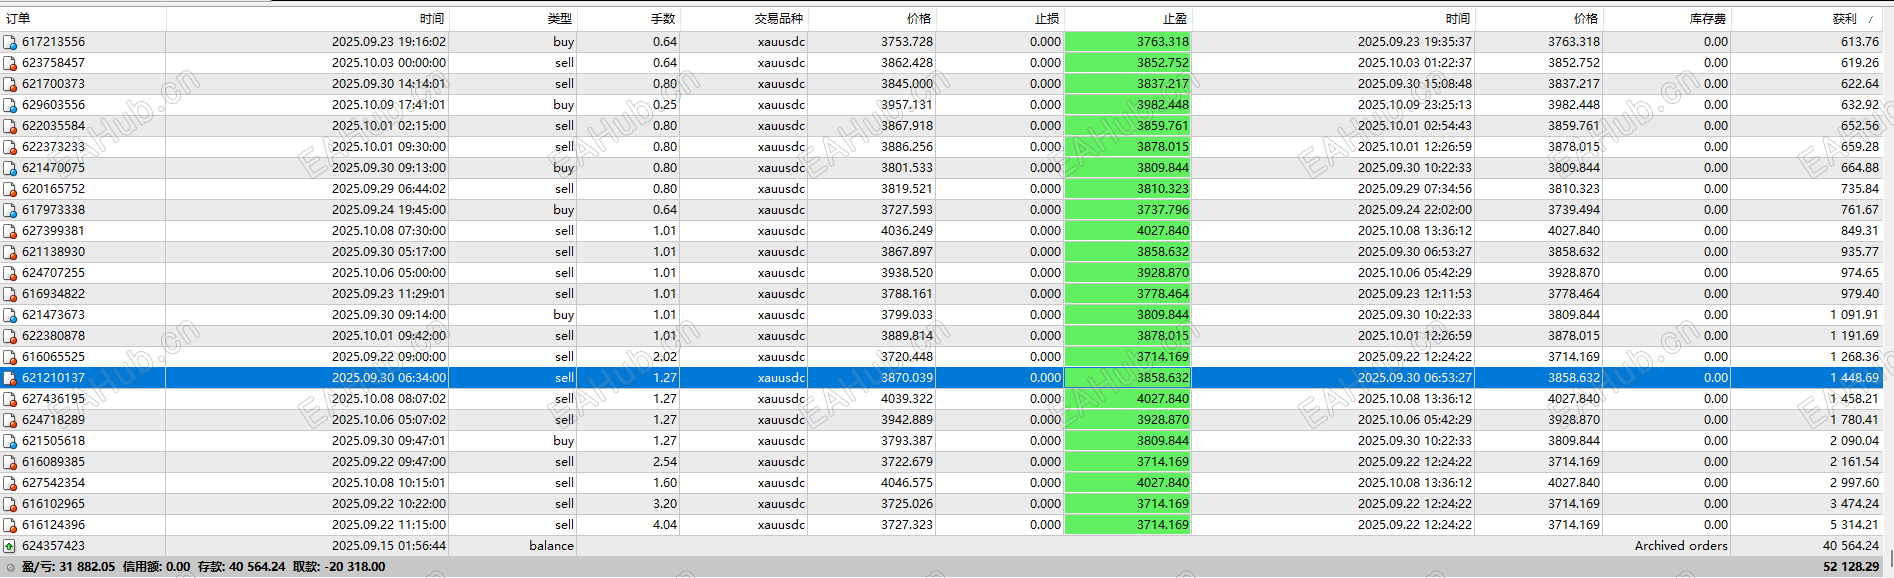
Task: Click the sell-order icon for 622035584
Action: [x=10, y=126]
